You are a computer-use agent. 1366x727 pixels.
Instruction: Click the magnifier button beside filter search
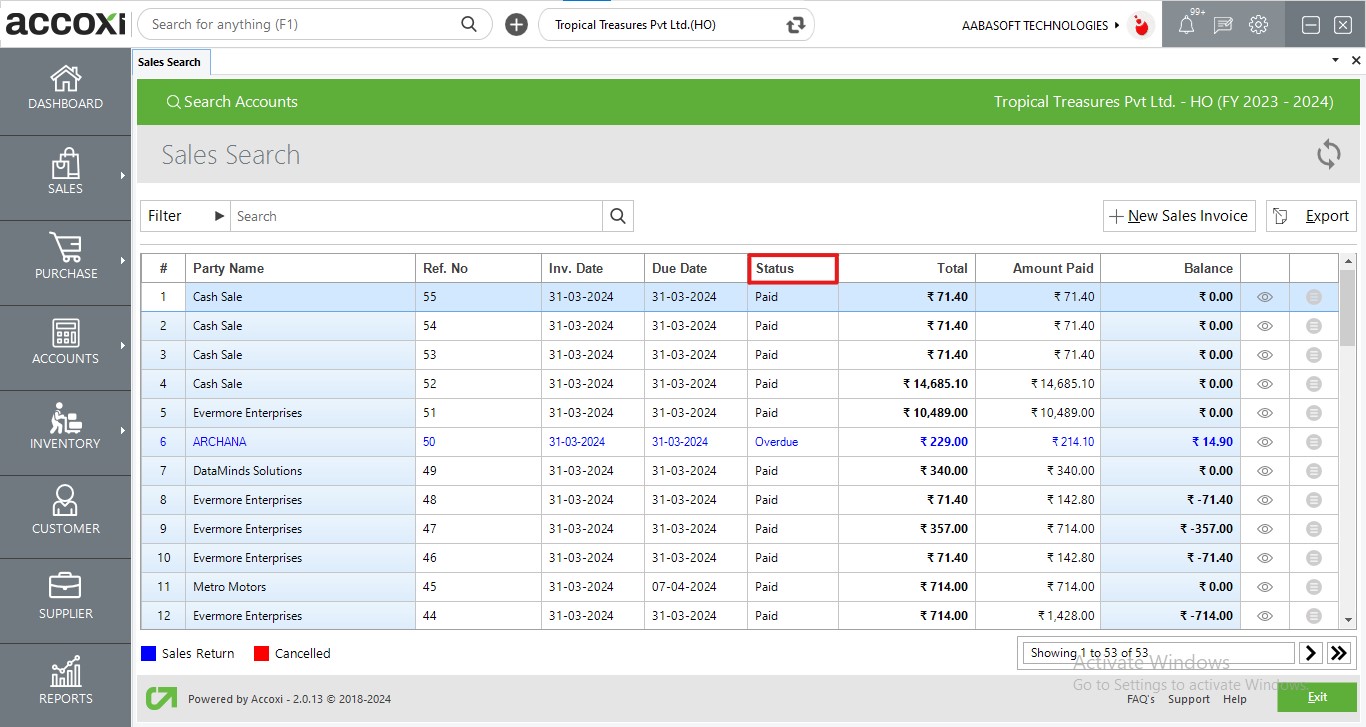coord(618,216)
